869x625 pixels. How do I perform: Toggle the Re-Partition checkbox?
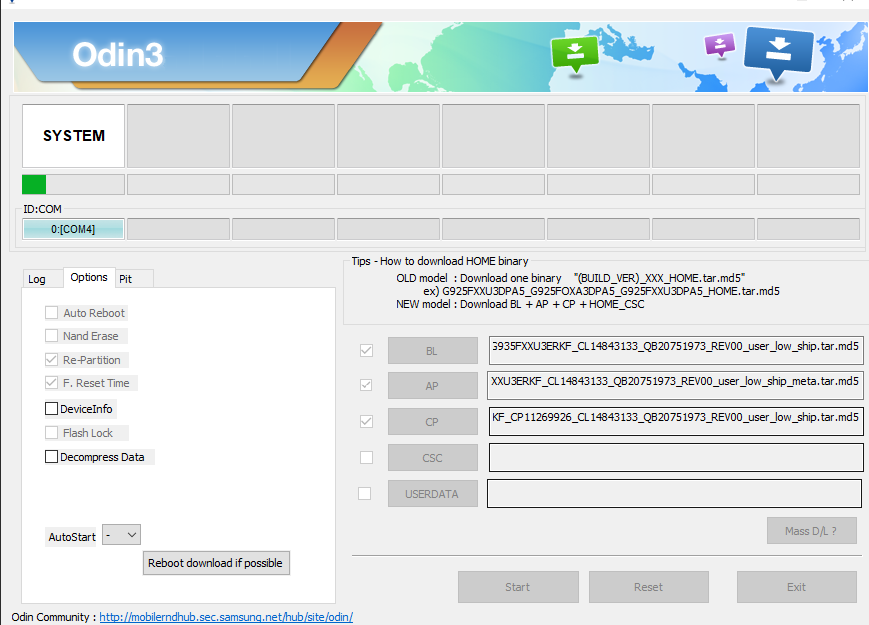click(x=52, y=360)
